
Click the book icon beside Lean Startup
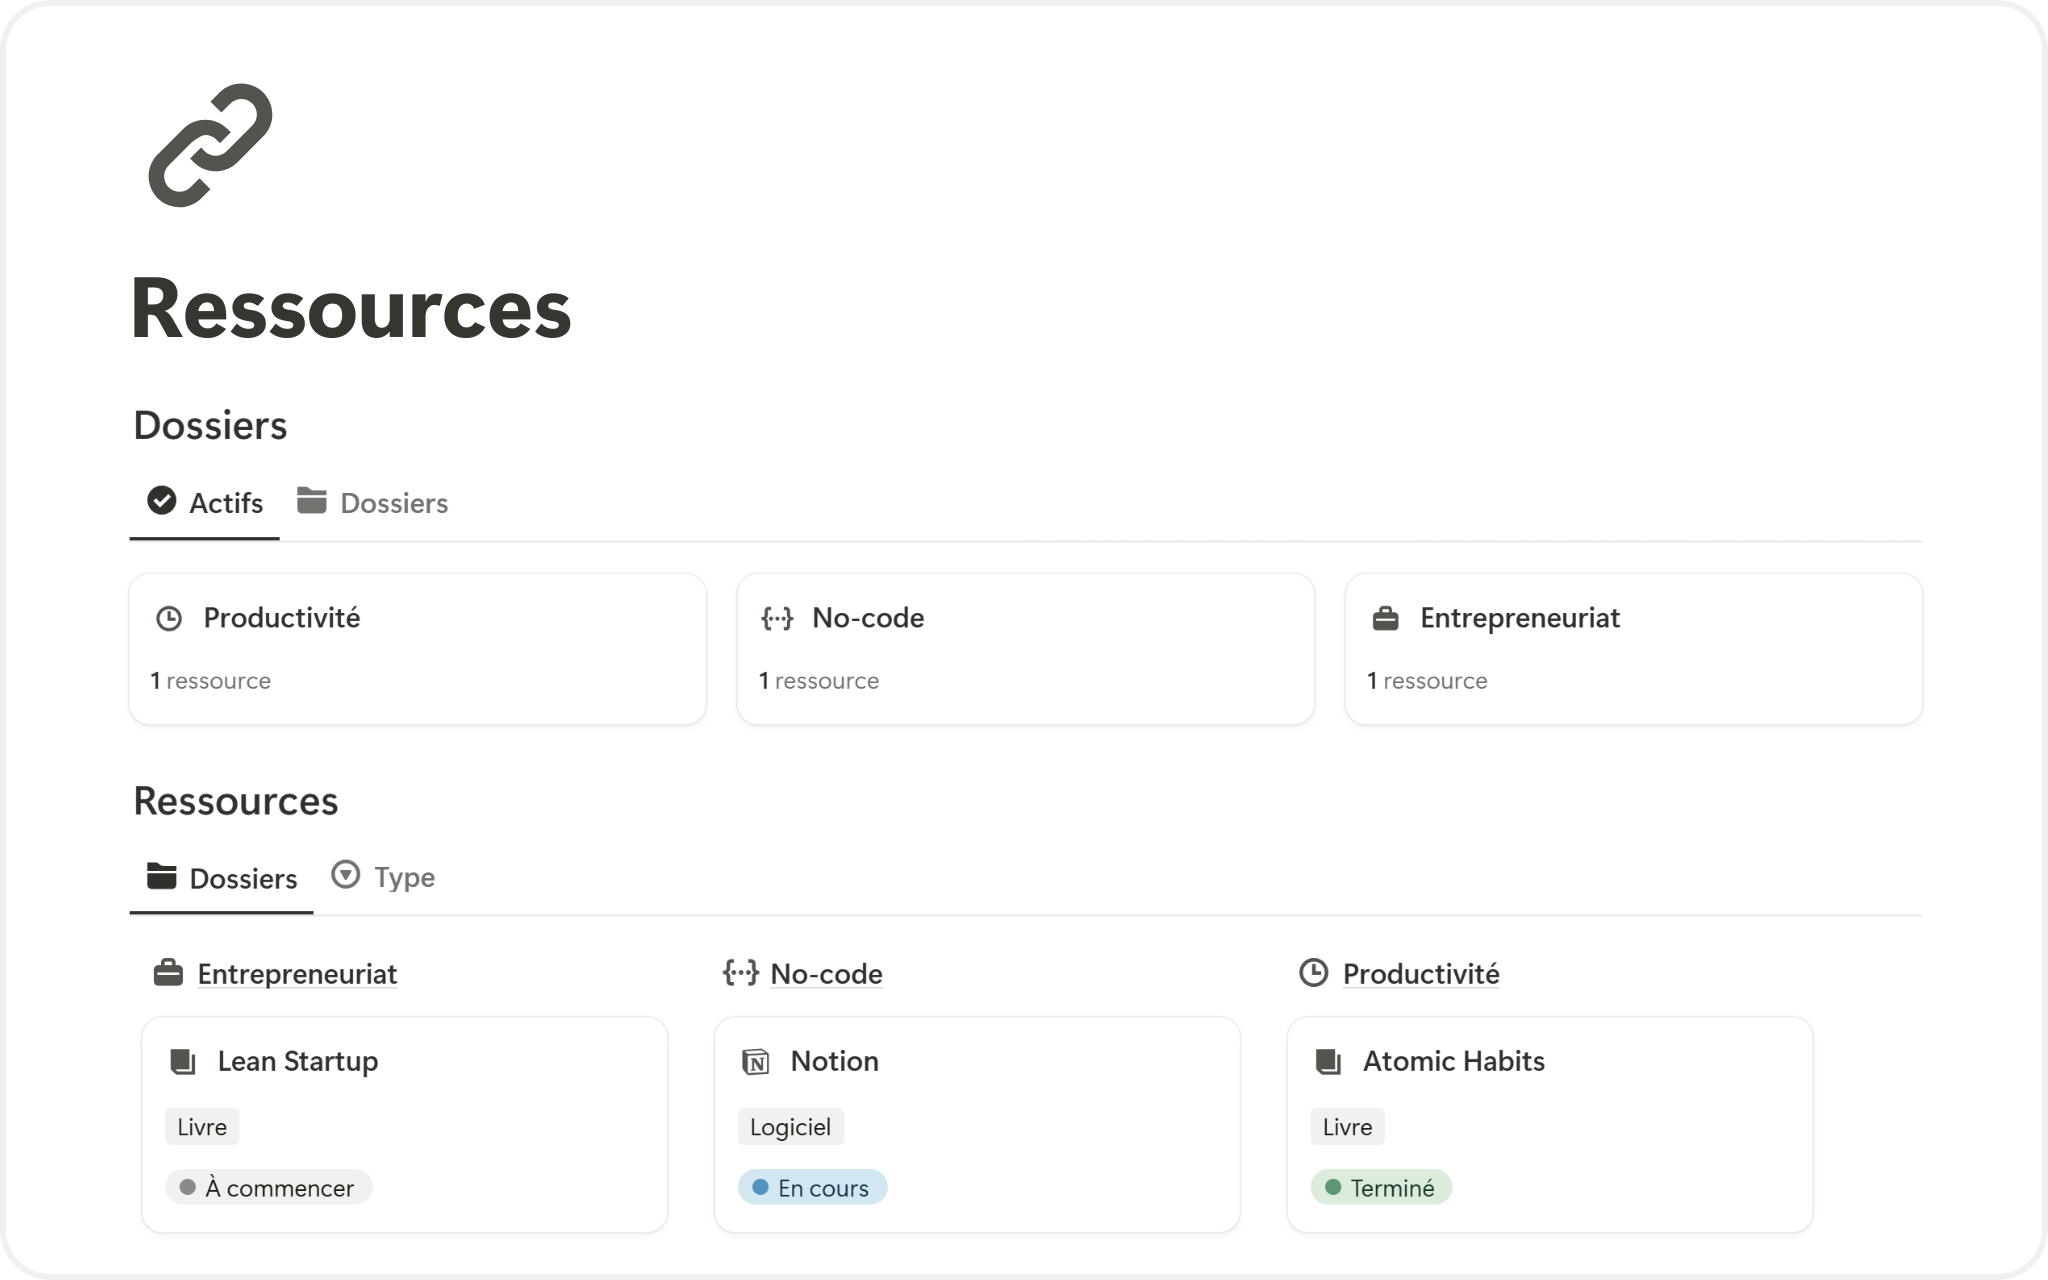click(183, 1062)
